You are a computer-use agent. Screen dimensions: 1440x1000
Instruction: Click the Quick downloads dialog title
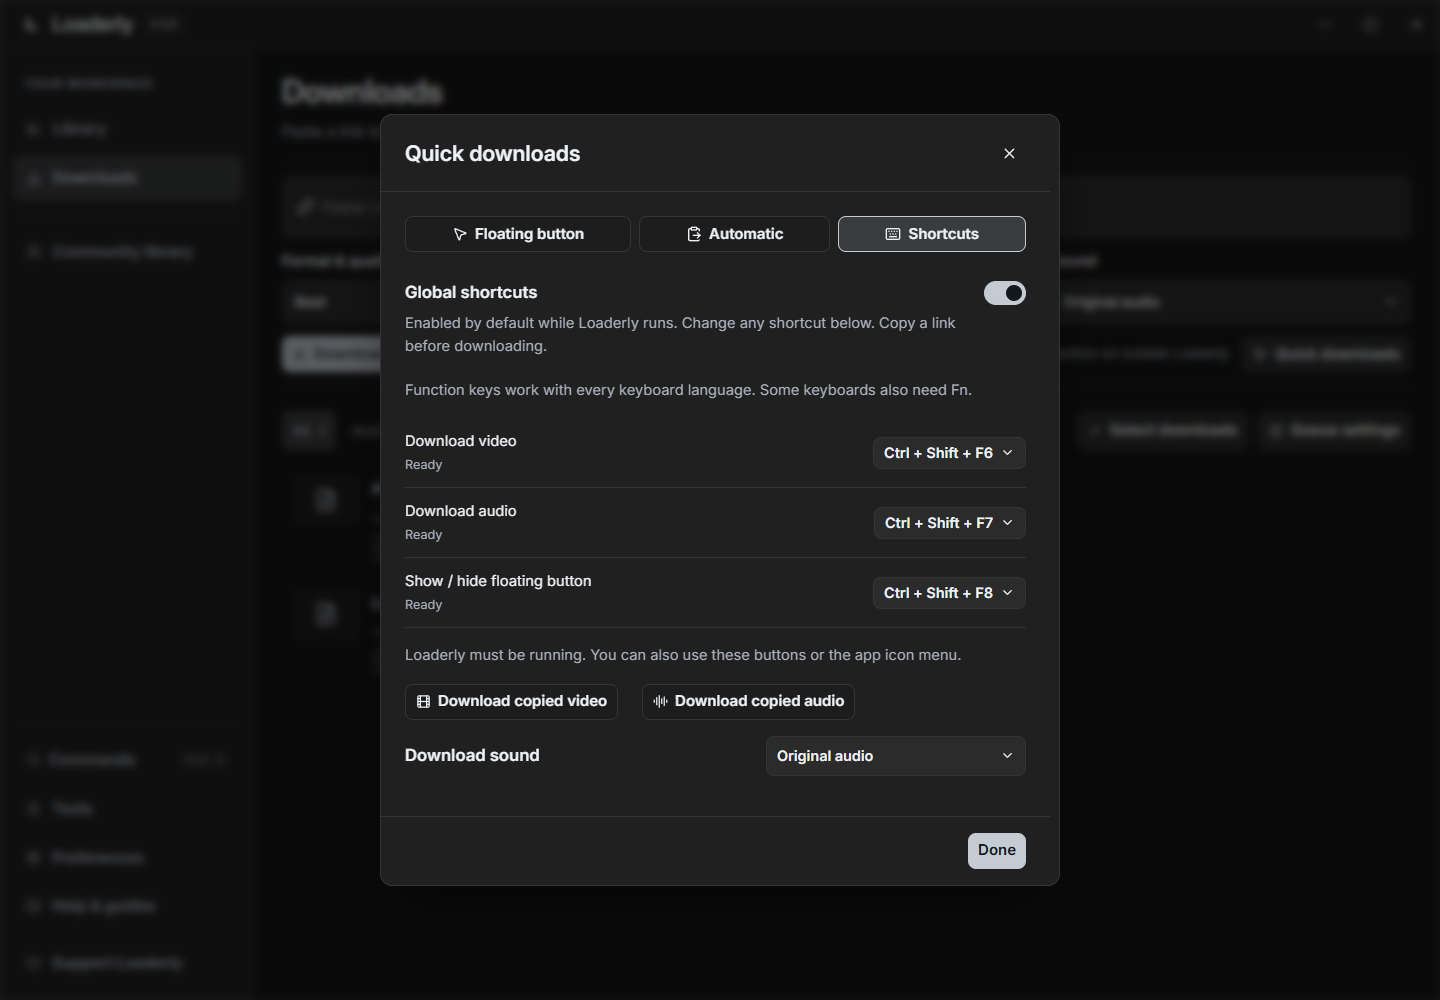click(x=492, y=153)
